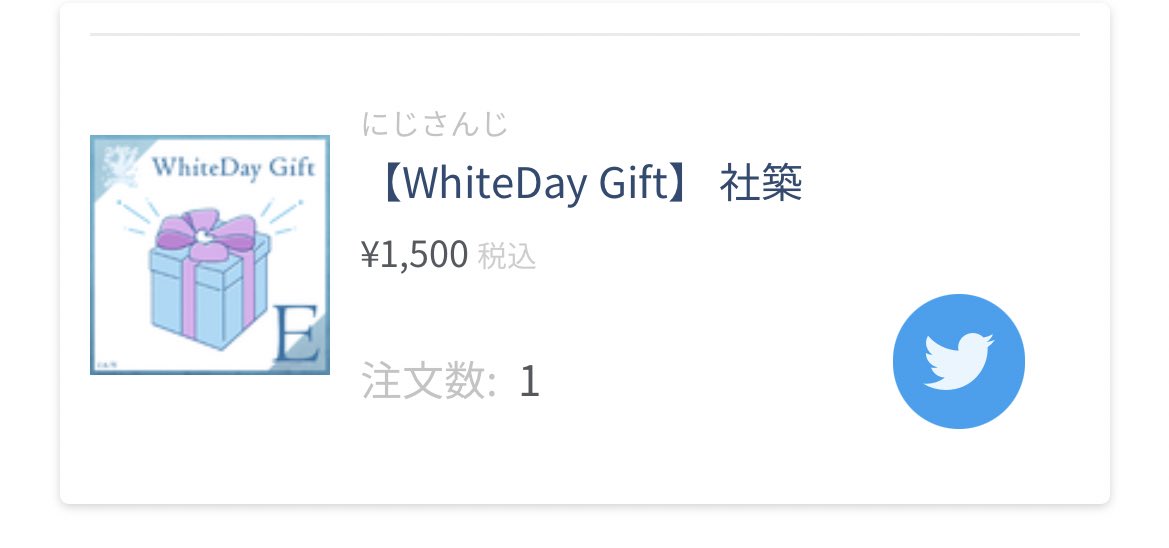
Task: Click the 'WhiteDay Gift' heading inside the thumbnail
Action: (233, 167)
